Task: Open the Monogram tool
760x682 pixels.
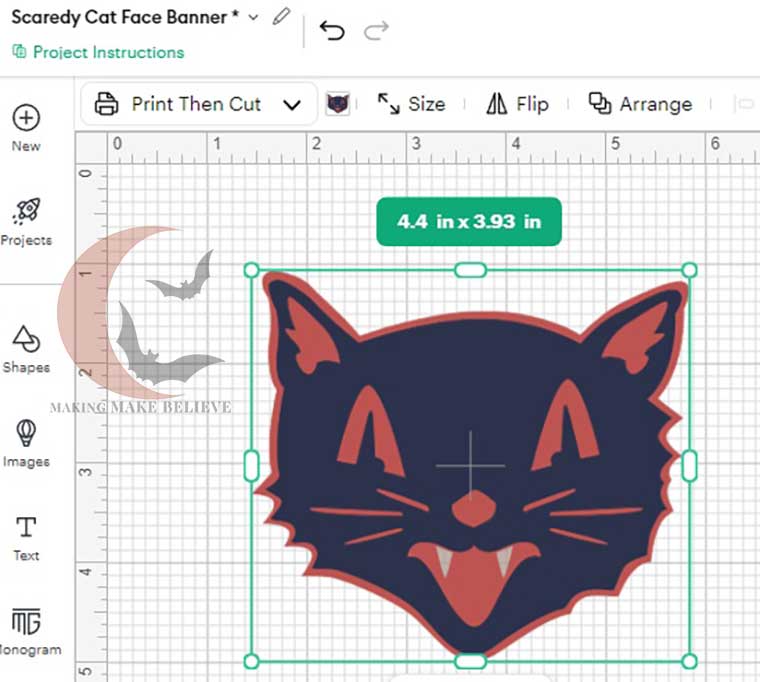Action: coord(26,621)
